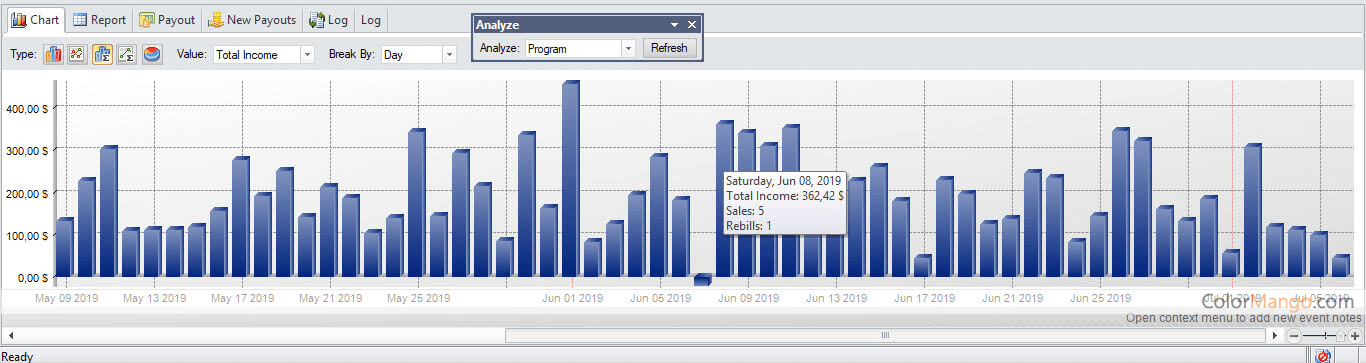Select the pie chart type icon
Screen dimensions: 1366x363
[x=152, y=54]
